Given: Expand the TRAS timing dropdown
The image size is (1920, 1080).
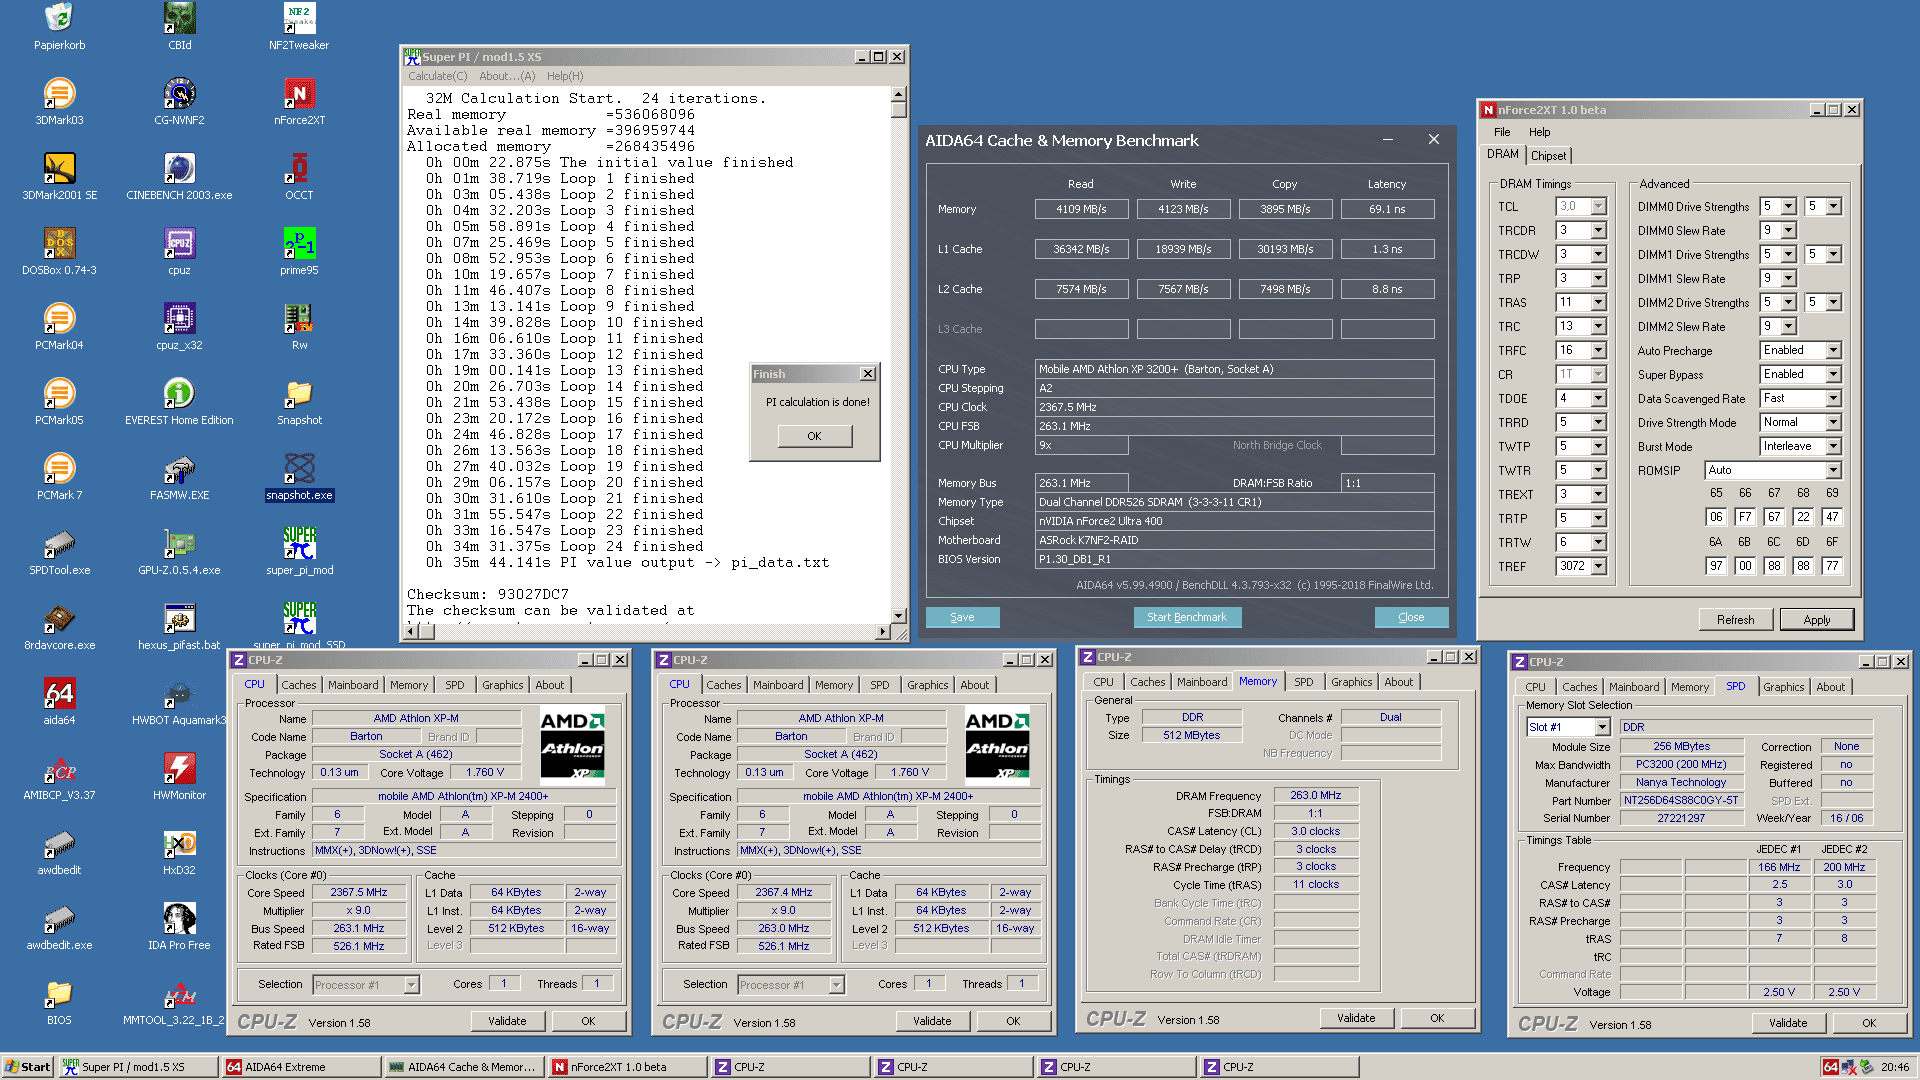Looking at the screenshot, I should 1598,303.
